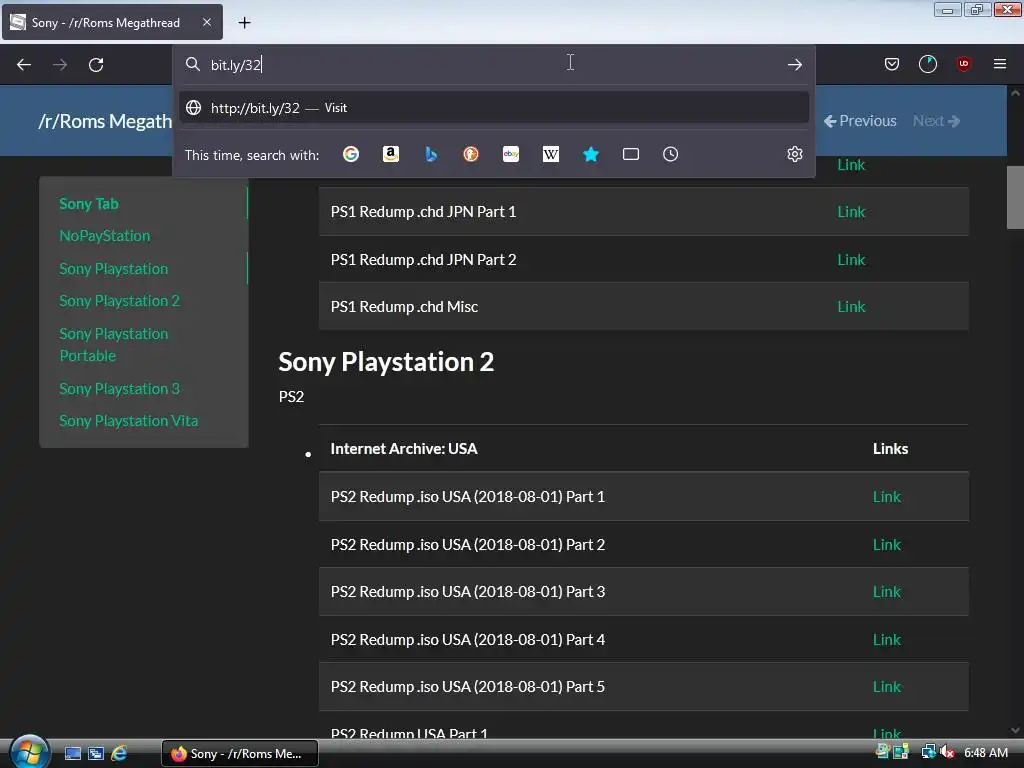This screenshot has width=1024, height=768.
Task: Jump to Sony Playstation Vita section
Action: (x=129, y=421)
